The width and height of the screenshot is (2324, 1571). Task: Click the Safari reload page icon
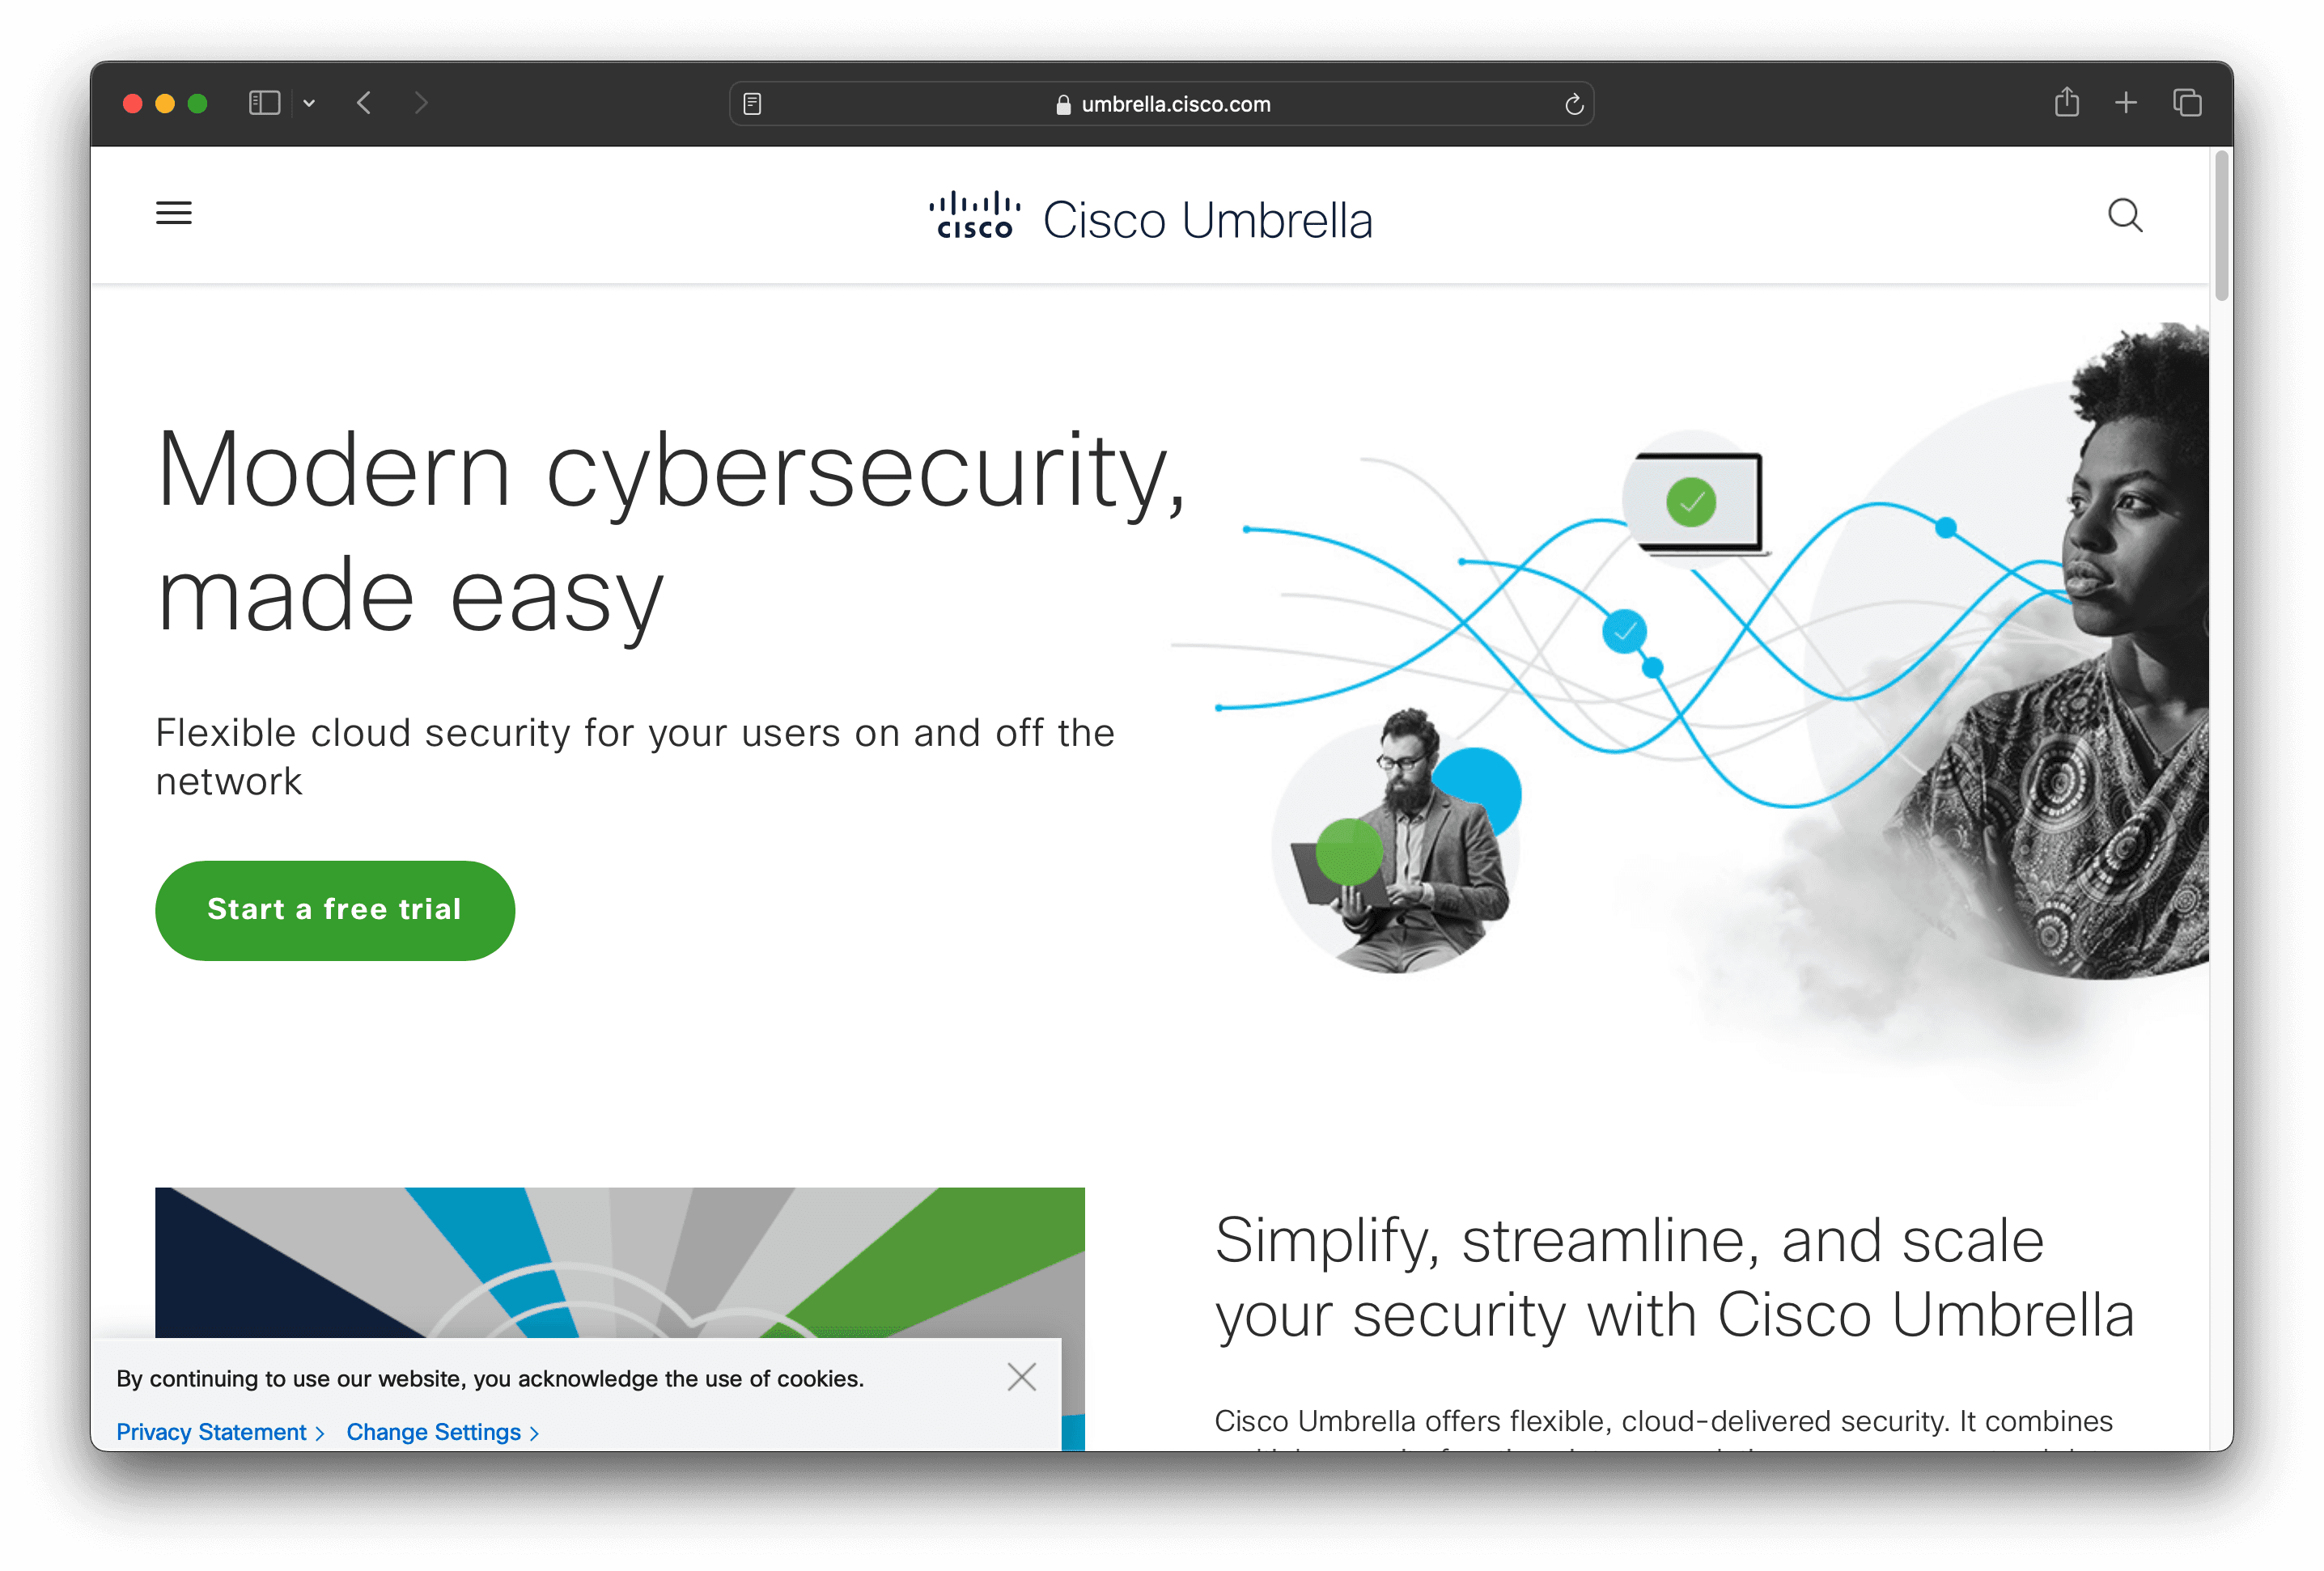pos(1574,104)
